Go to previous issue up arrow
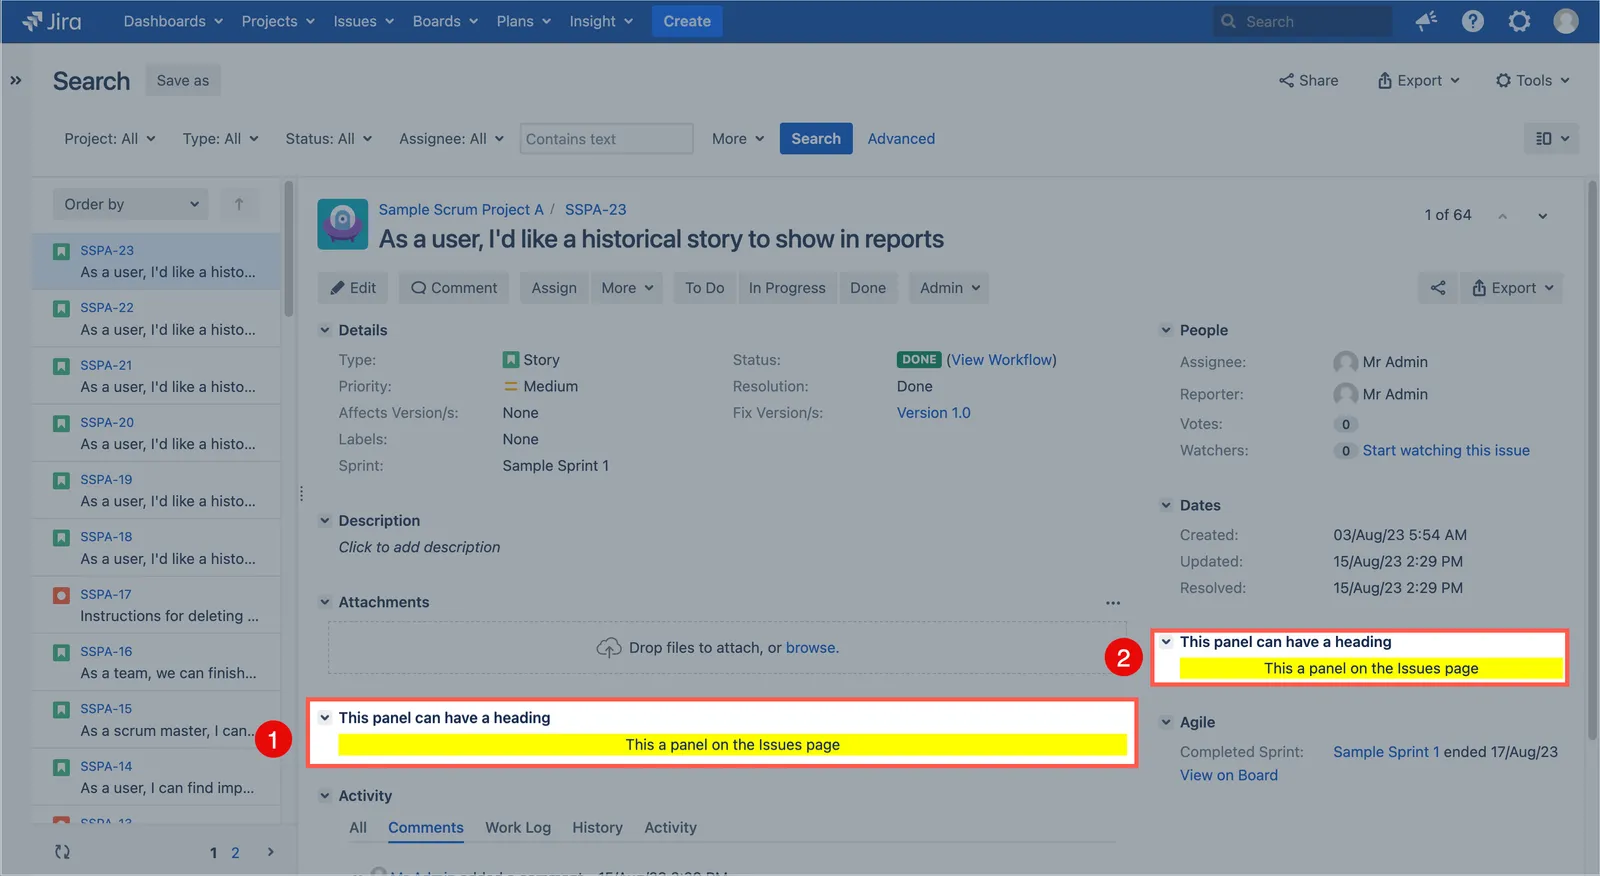 [1502, 216]
